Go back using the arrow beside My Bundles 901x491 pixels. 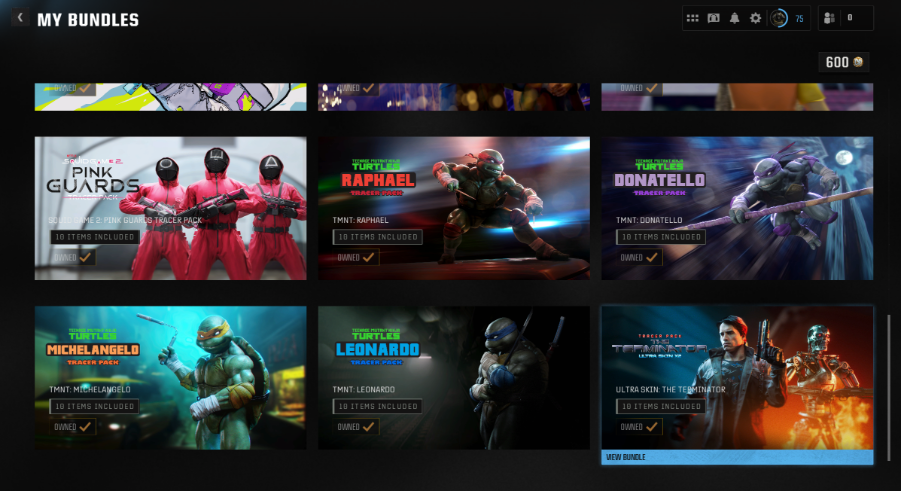20,18
